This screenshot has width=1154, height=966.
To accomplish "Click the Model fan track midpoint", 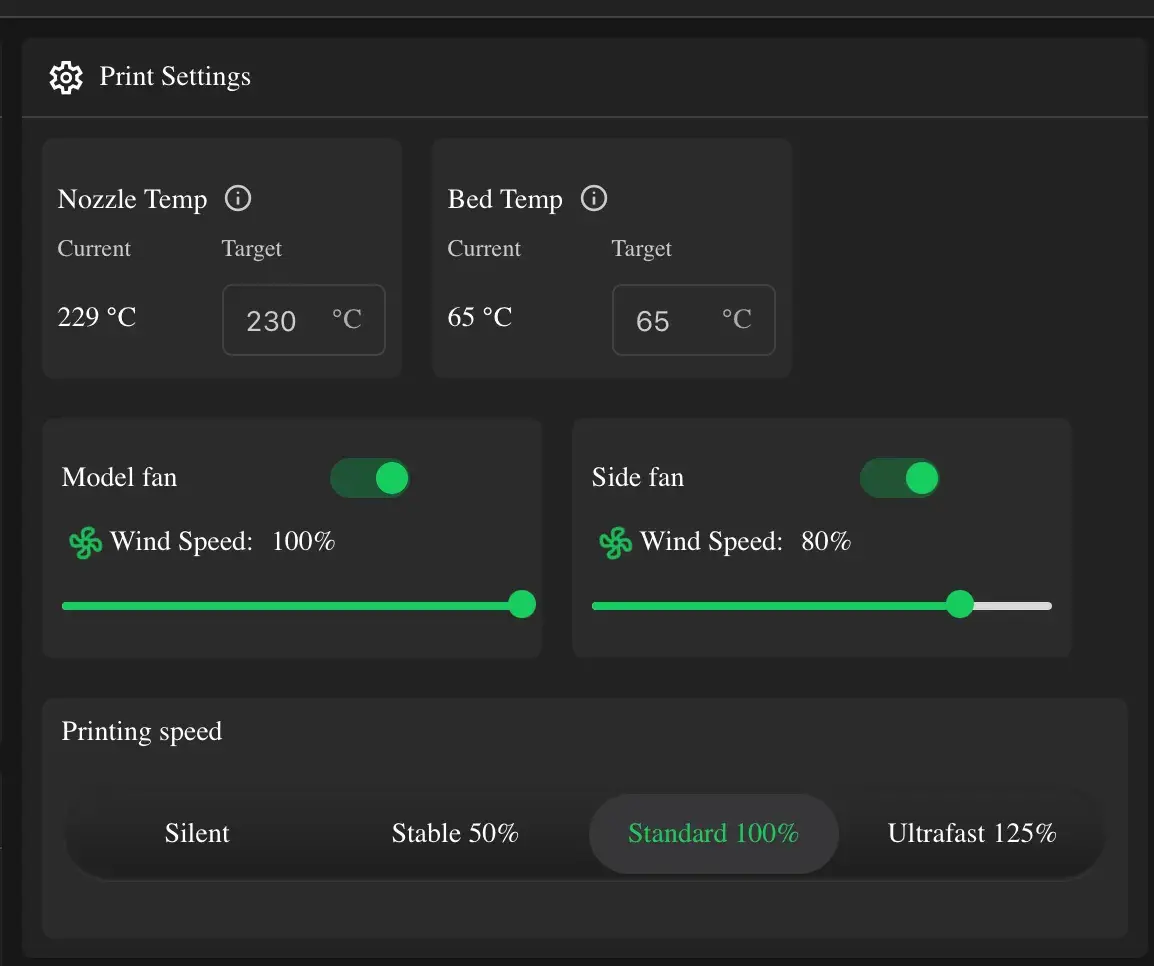I will click(292, 605).
